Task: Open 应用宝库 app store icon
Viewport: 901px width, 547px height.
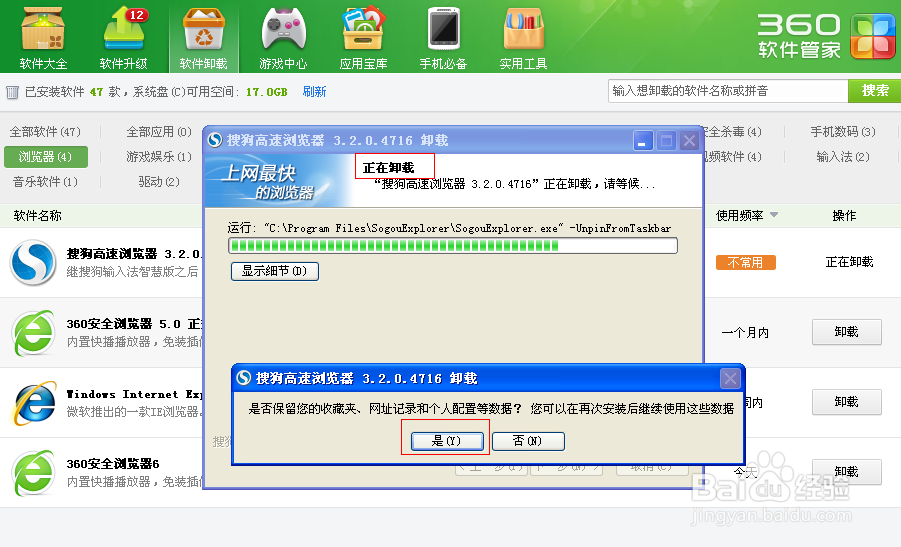Action: tap(363, 37)
